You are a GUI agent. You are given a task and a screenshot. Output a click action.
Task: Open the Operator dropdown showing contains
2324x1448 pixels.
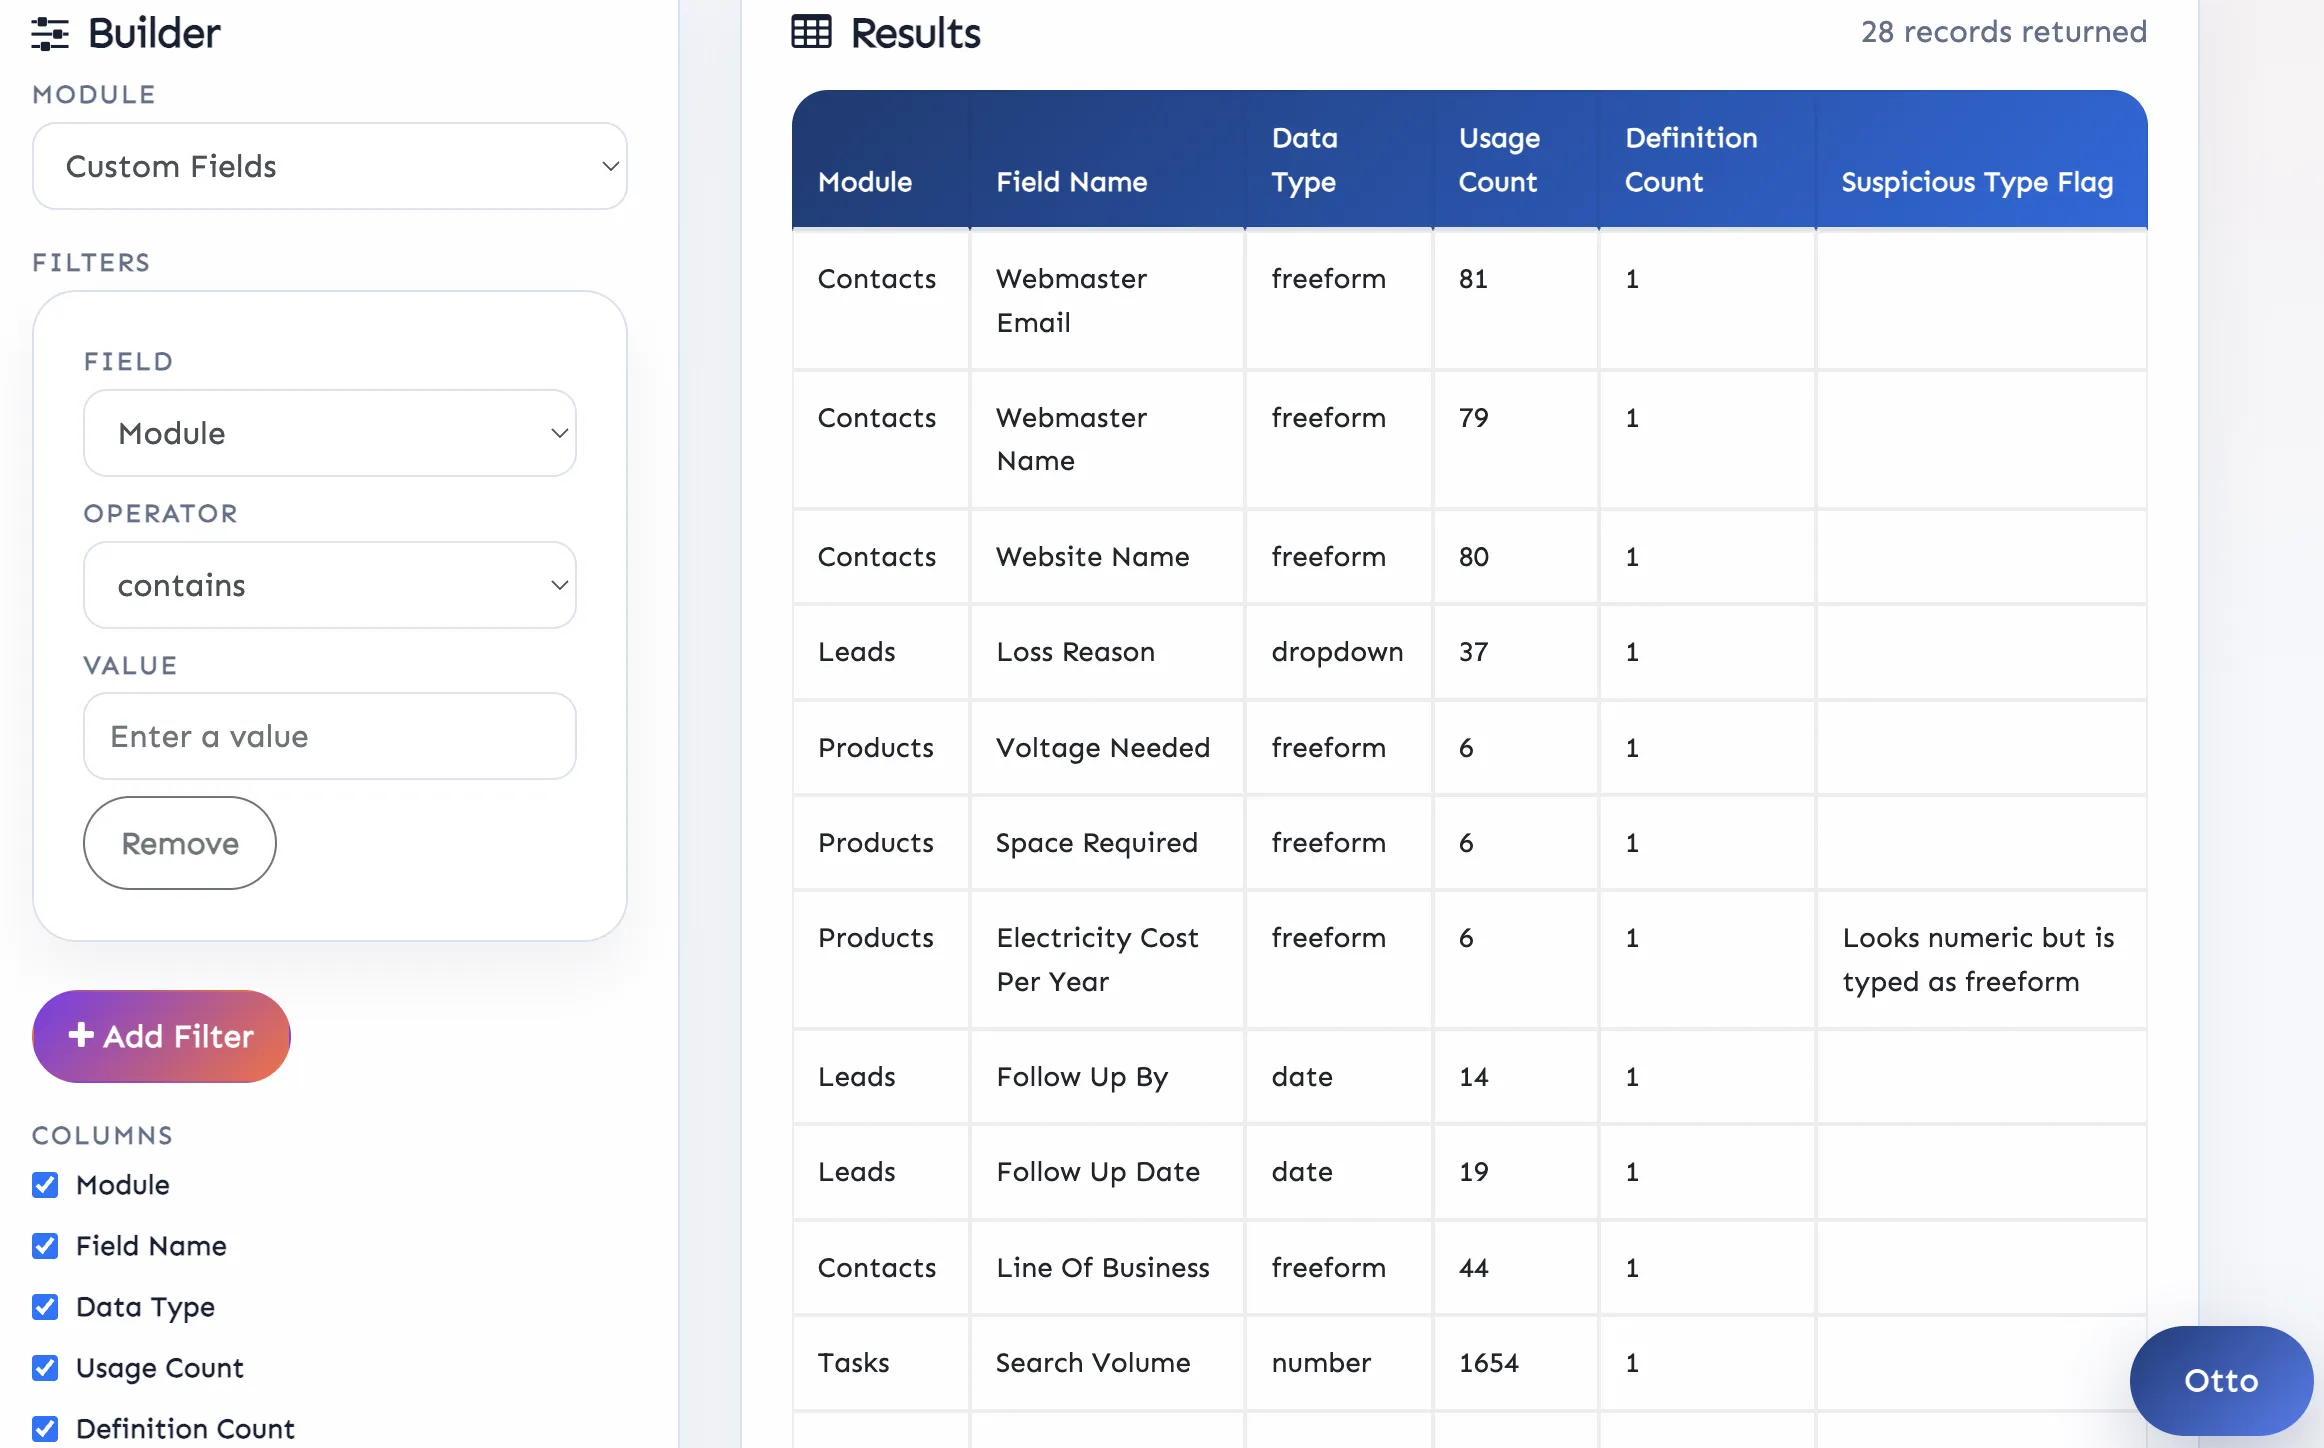(330, 585)
